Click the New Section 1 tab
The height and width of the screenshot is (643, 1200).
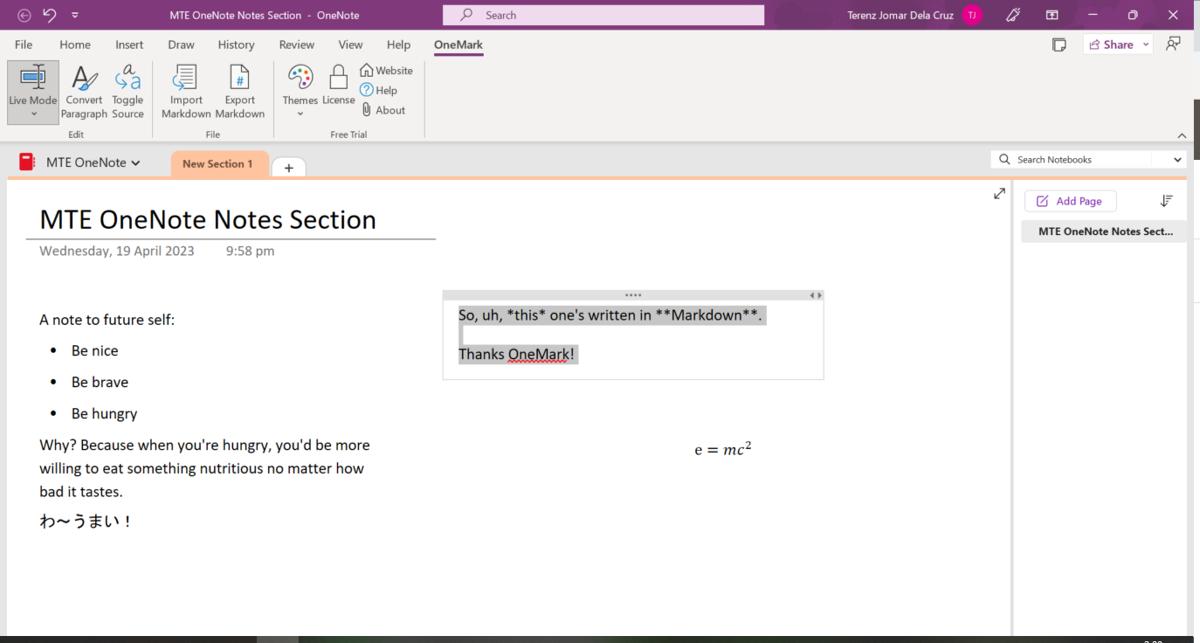[x=218, y=163]
